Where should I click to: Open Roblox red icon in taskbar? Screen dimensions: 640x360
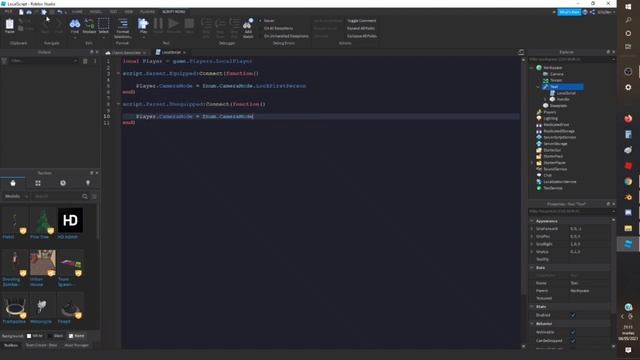coord(628,166)
